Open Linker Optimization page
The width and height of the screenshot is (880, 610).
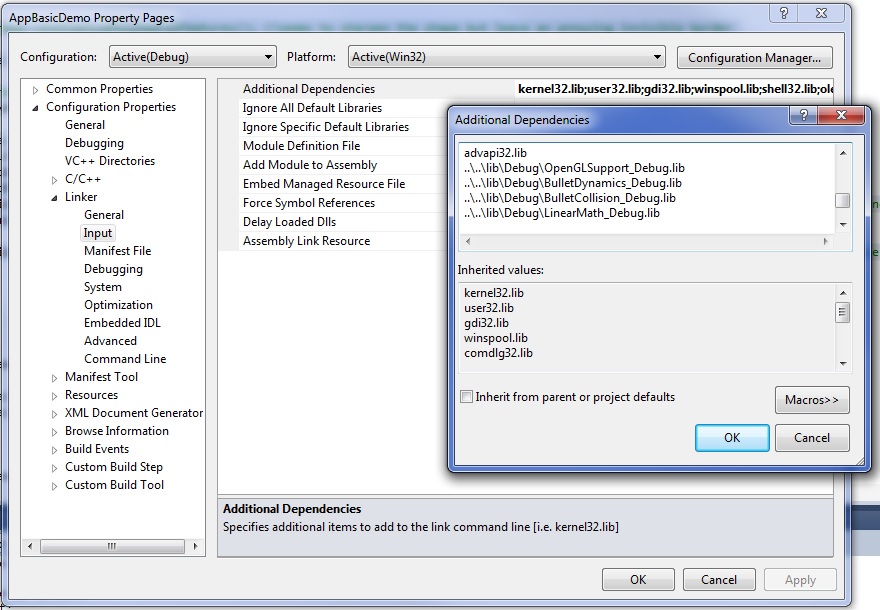pyautogui.click(x=118, y=305)
